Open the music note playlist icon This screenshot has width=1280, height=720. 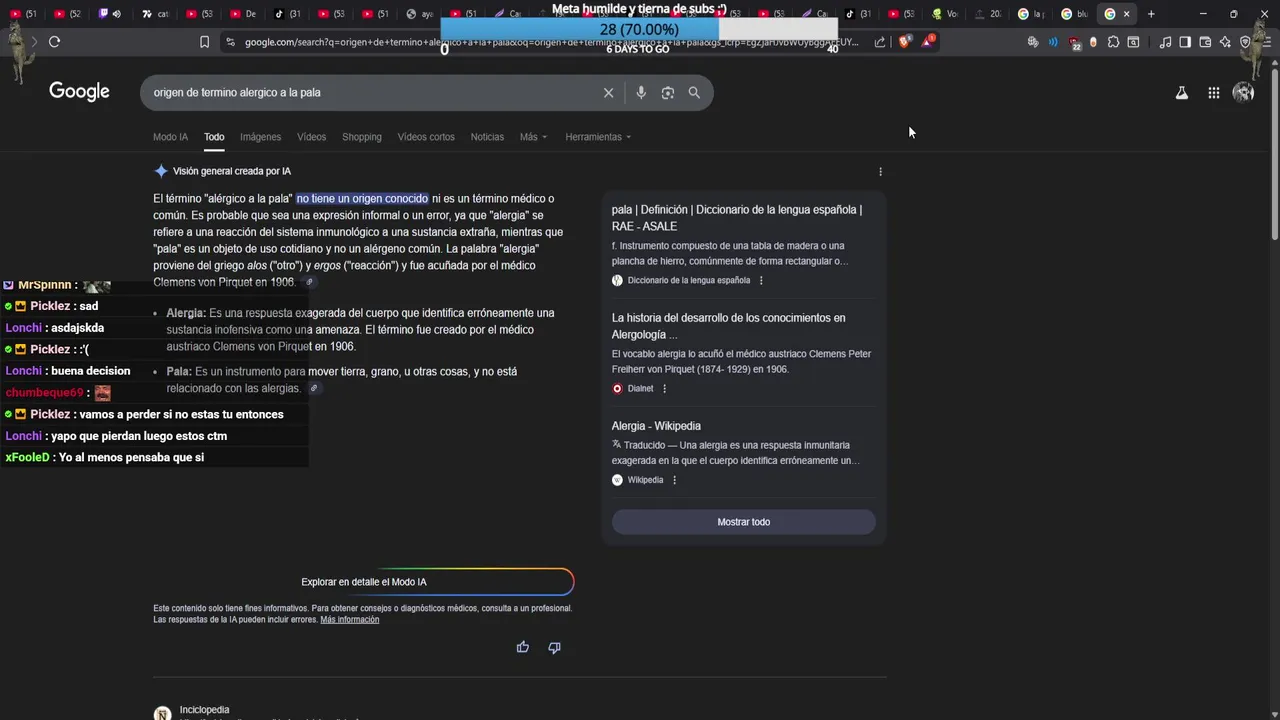pyautogui.click(x=1165, y=42)
